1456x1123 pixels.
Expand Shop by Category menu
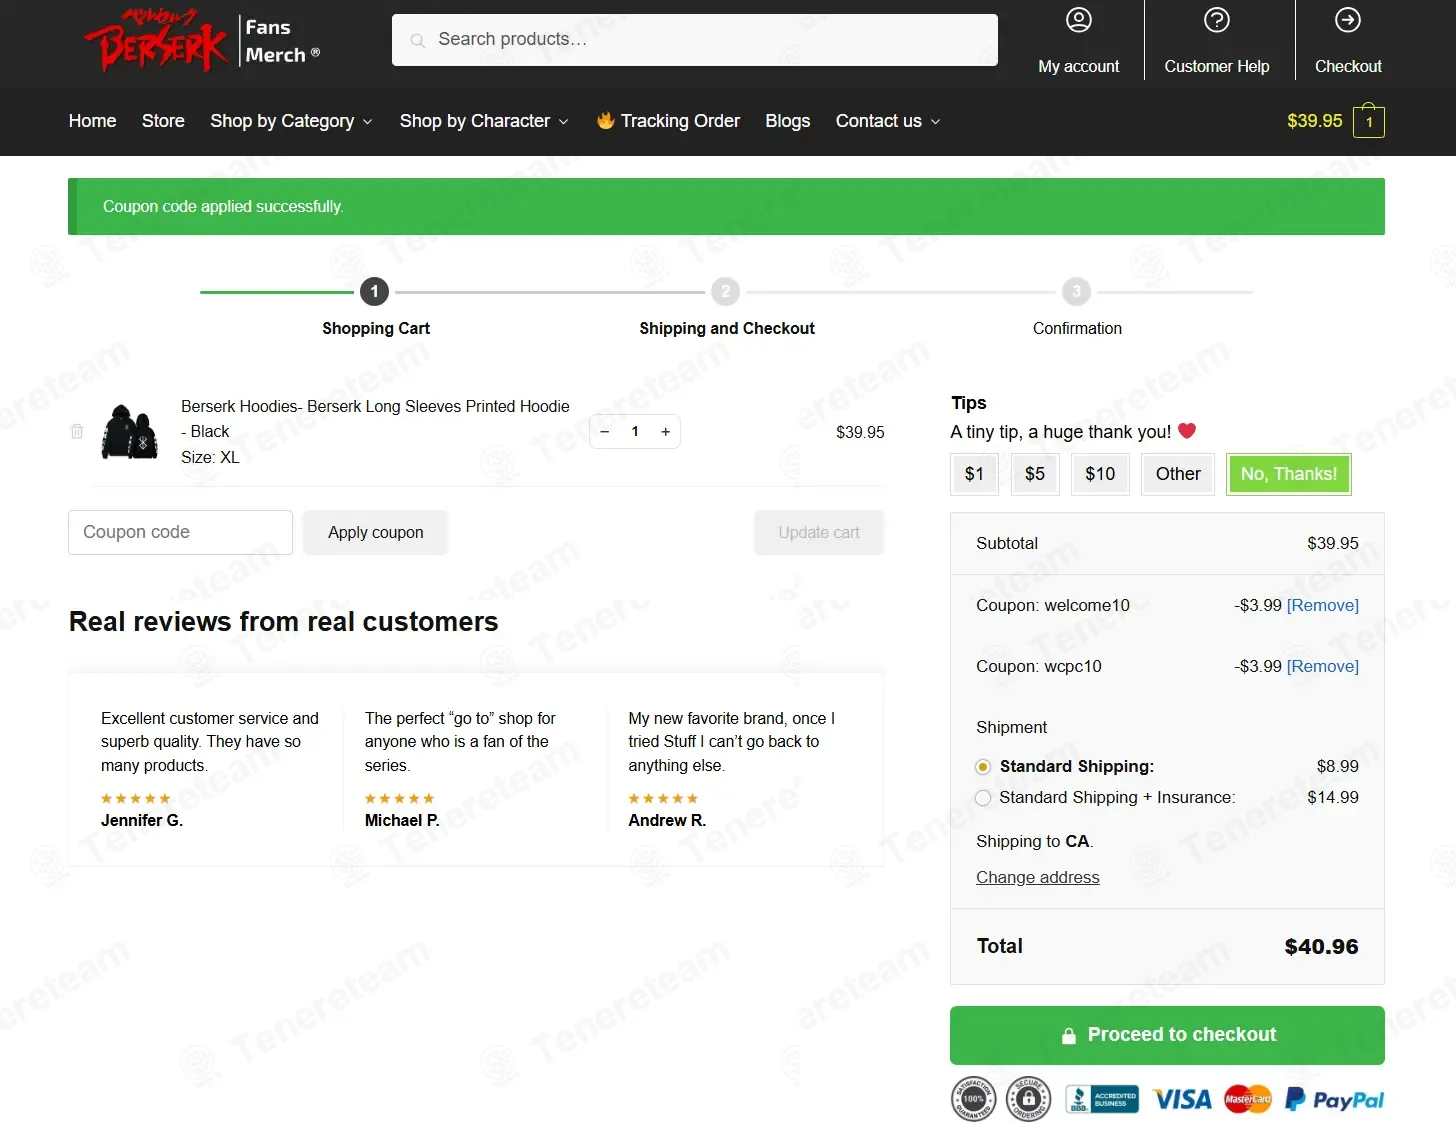[291, 121]
